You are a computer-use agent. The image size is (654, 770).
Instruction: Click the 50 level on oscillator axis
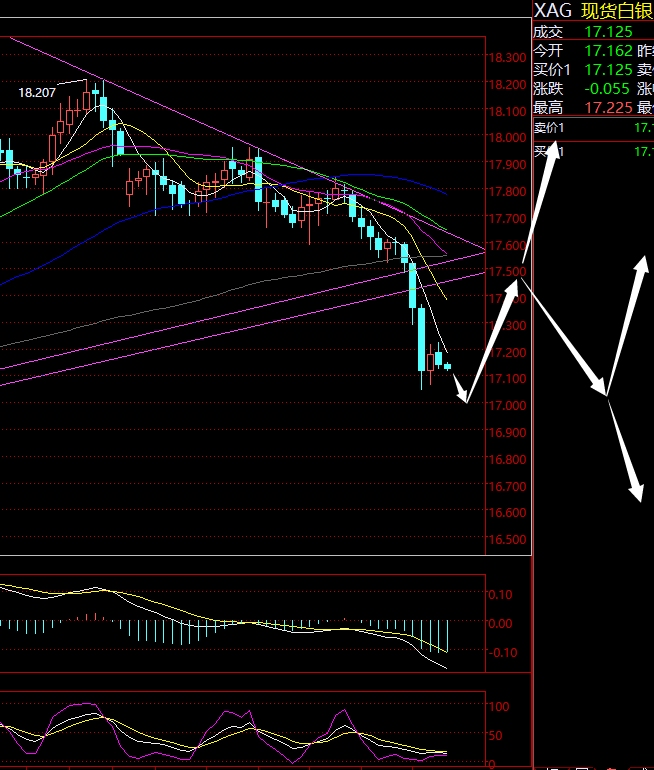[x=496, y=736]
